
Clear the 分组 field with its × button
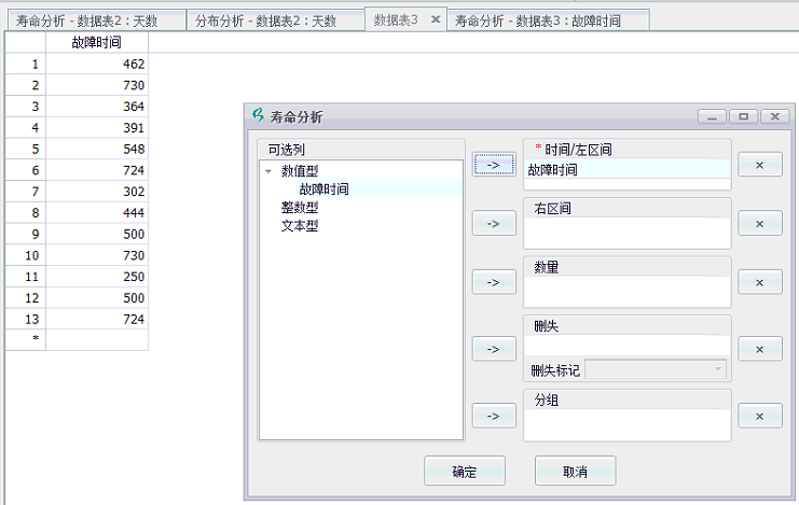tap(759, 415)
